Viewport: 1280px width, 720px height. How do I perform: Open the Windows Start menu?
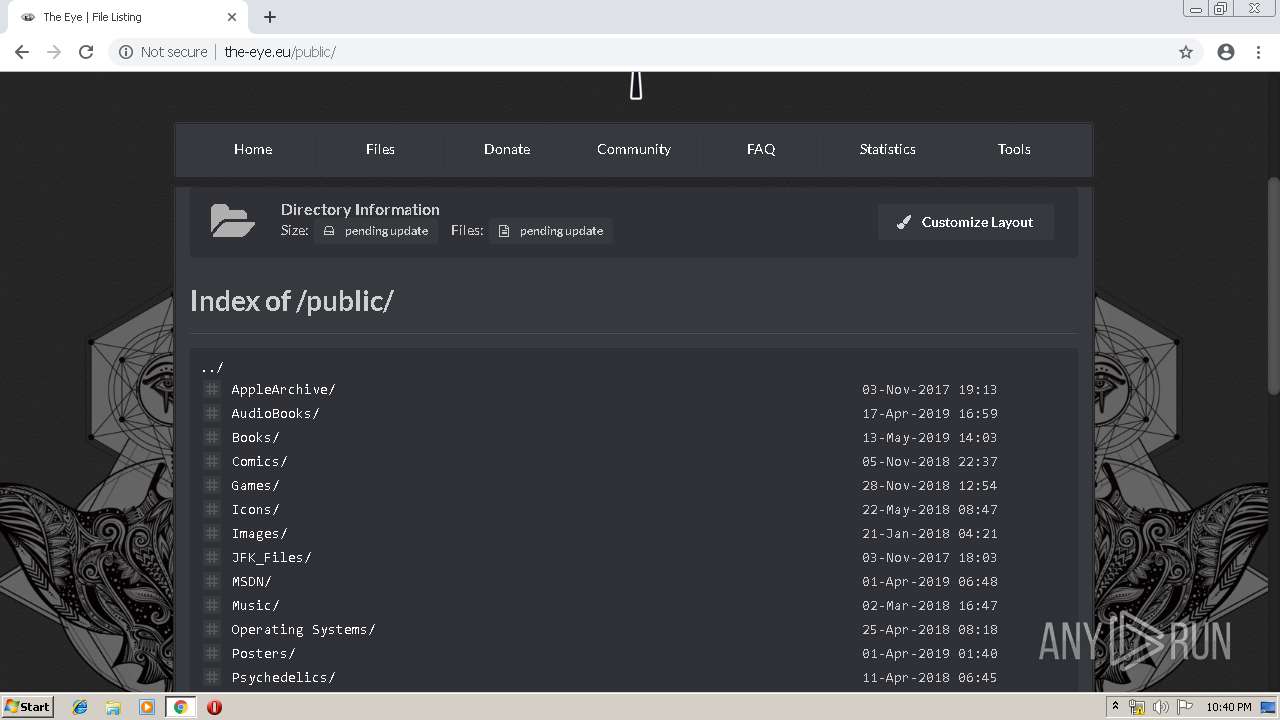27,707
